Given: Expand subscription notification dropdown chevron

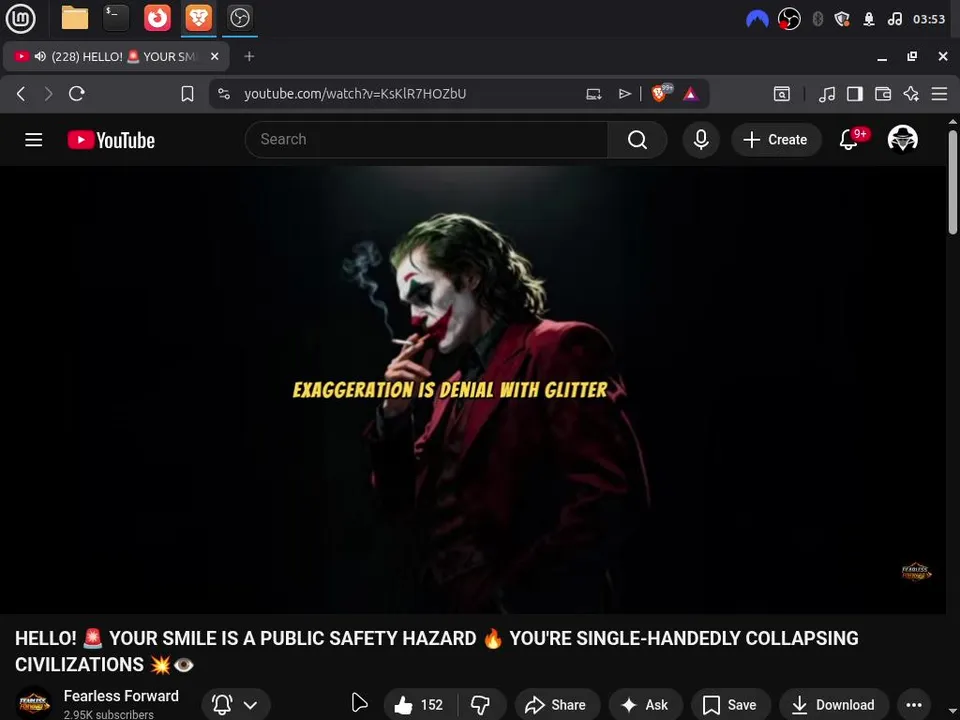Looking at the screenshot, I should pyautogui.click(x=250, y=705).
